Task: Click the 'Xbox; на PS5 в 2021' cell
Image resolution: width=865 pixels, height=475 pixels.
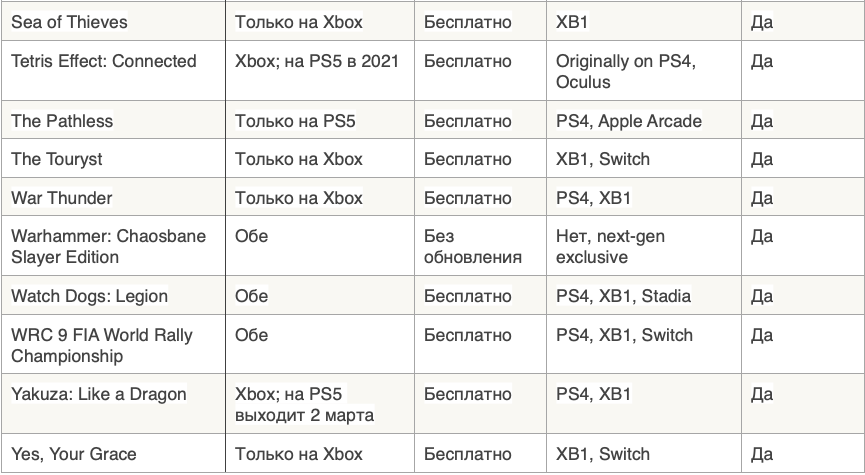Action: (x=317, y=61)
